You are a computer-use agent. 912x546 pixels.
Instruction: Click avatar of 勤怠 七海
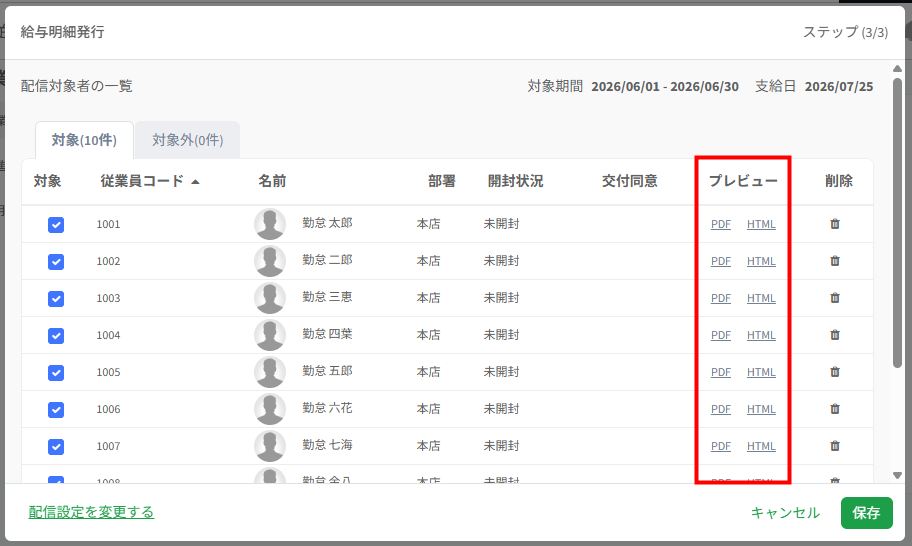click(270, 446)
